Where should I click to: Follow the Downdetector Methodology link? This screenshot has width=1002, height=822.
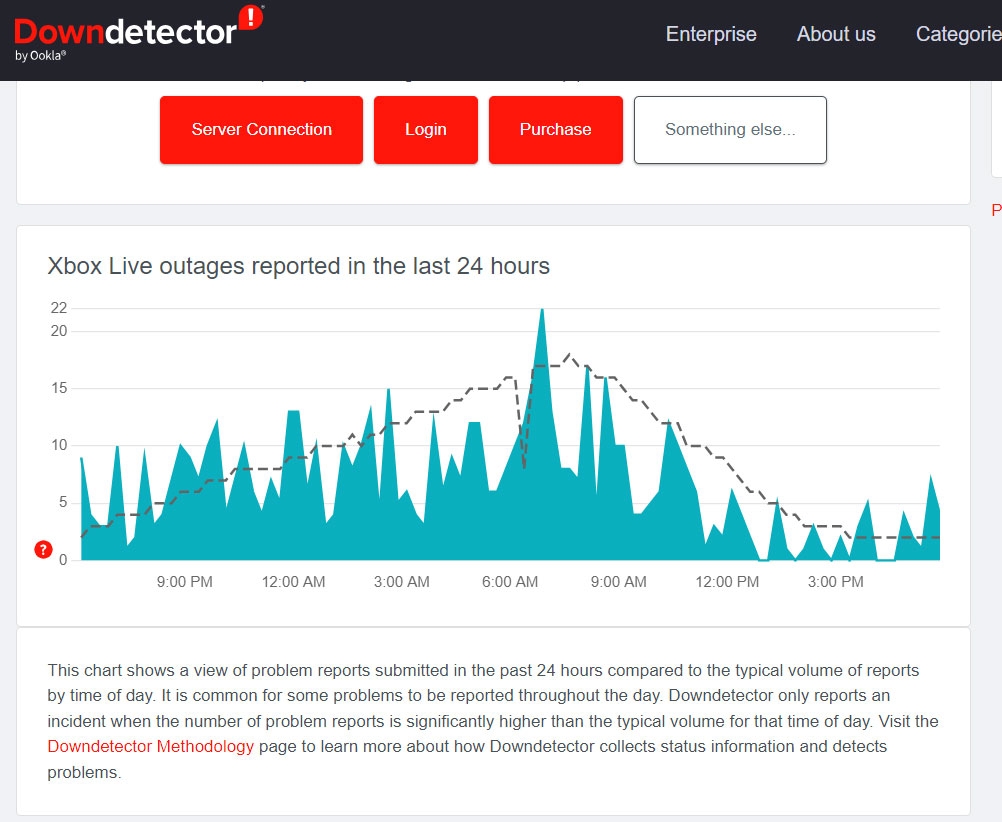point(151,746)
